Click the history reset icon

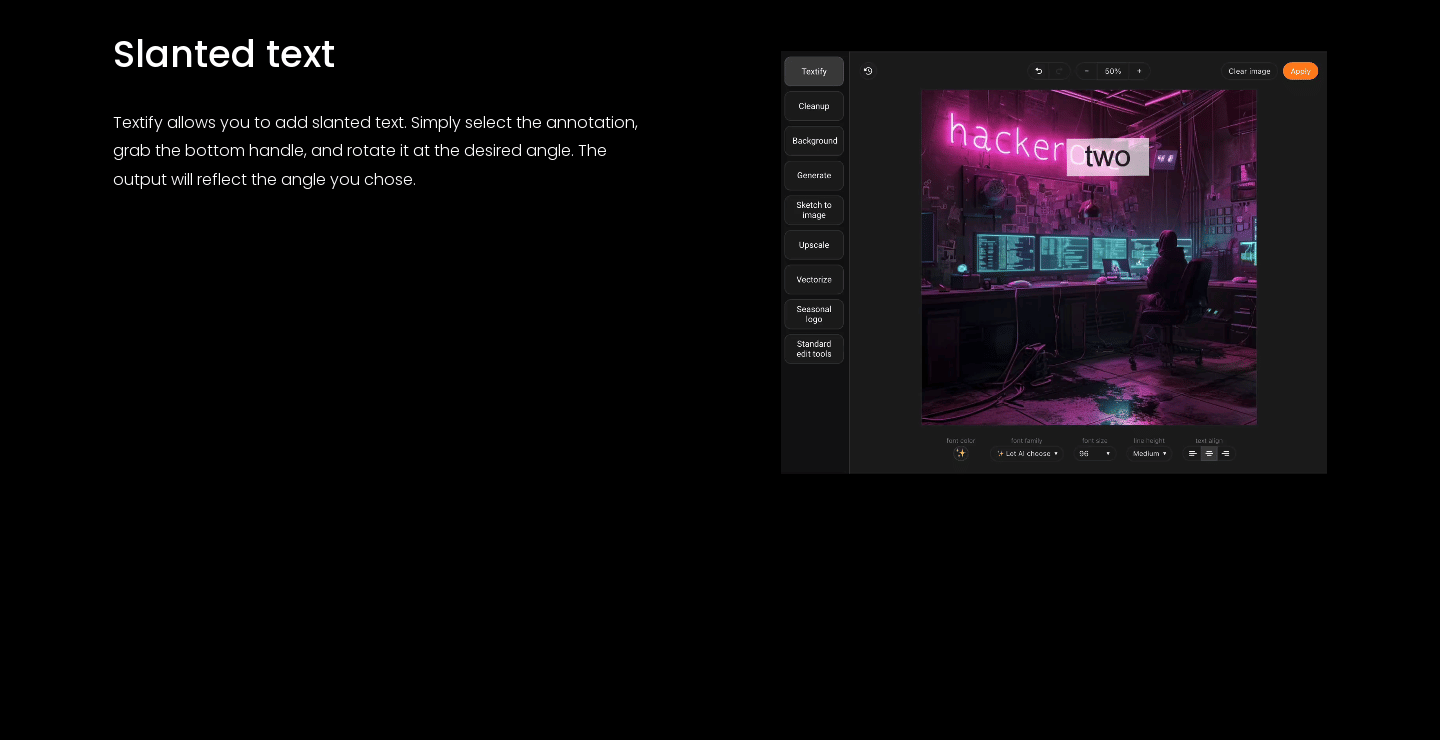click(x=868, y=71)
